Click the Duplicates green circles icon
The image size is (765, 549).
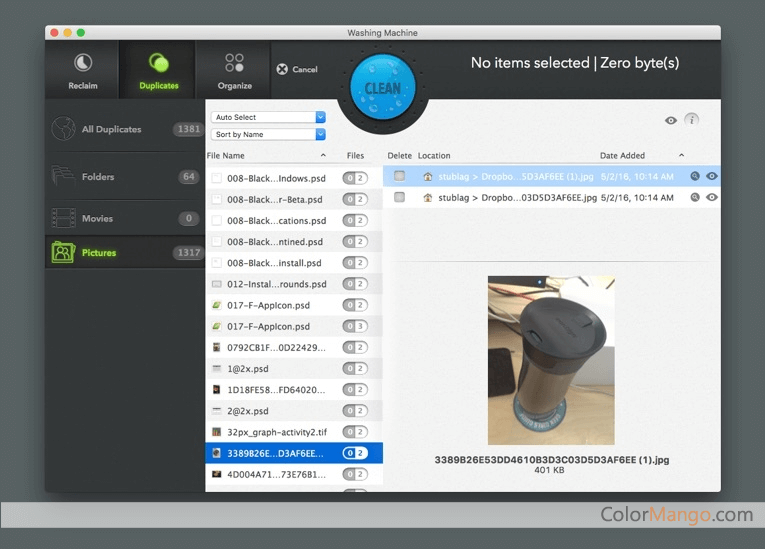click(x=159, y=62)
